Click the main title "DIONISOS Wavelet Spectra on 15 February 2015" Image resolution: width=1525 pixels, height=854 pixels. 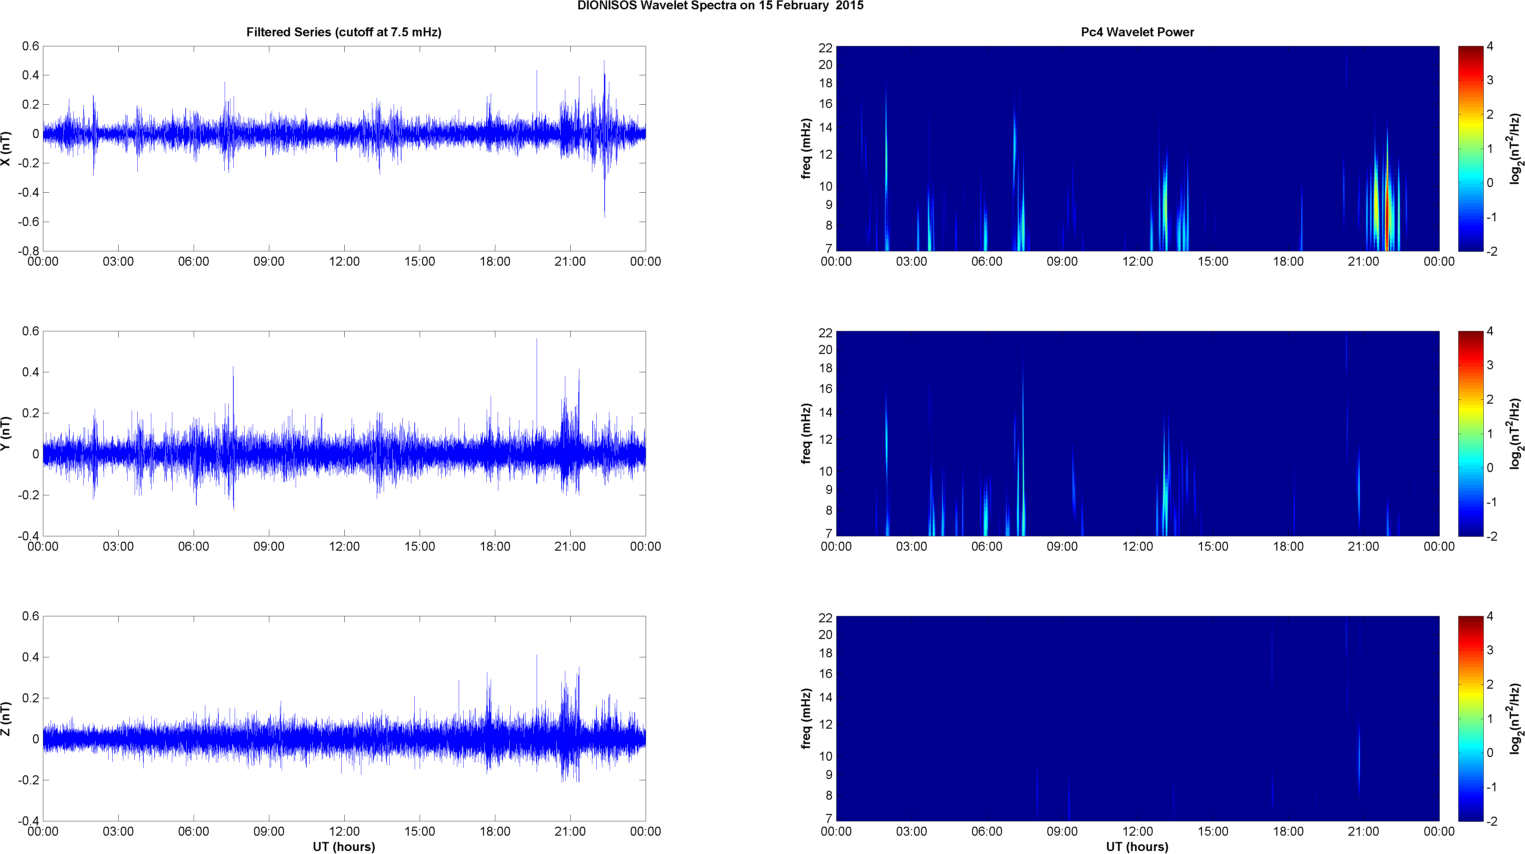click(x=720, y=6)
